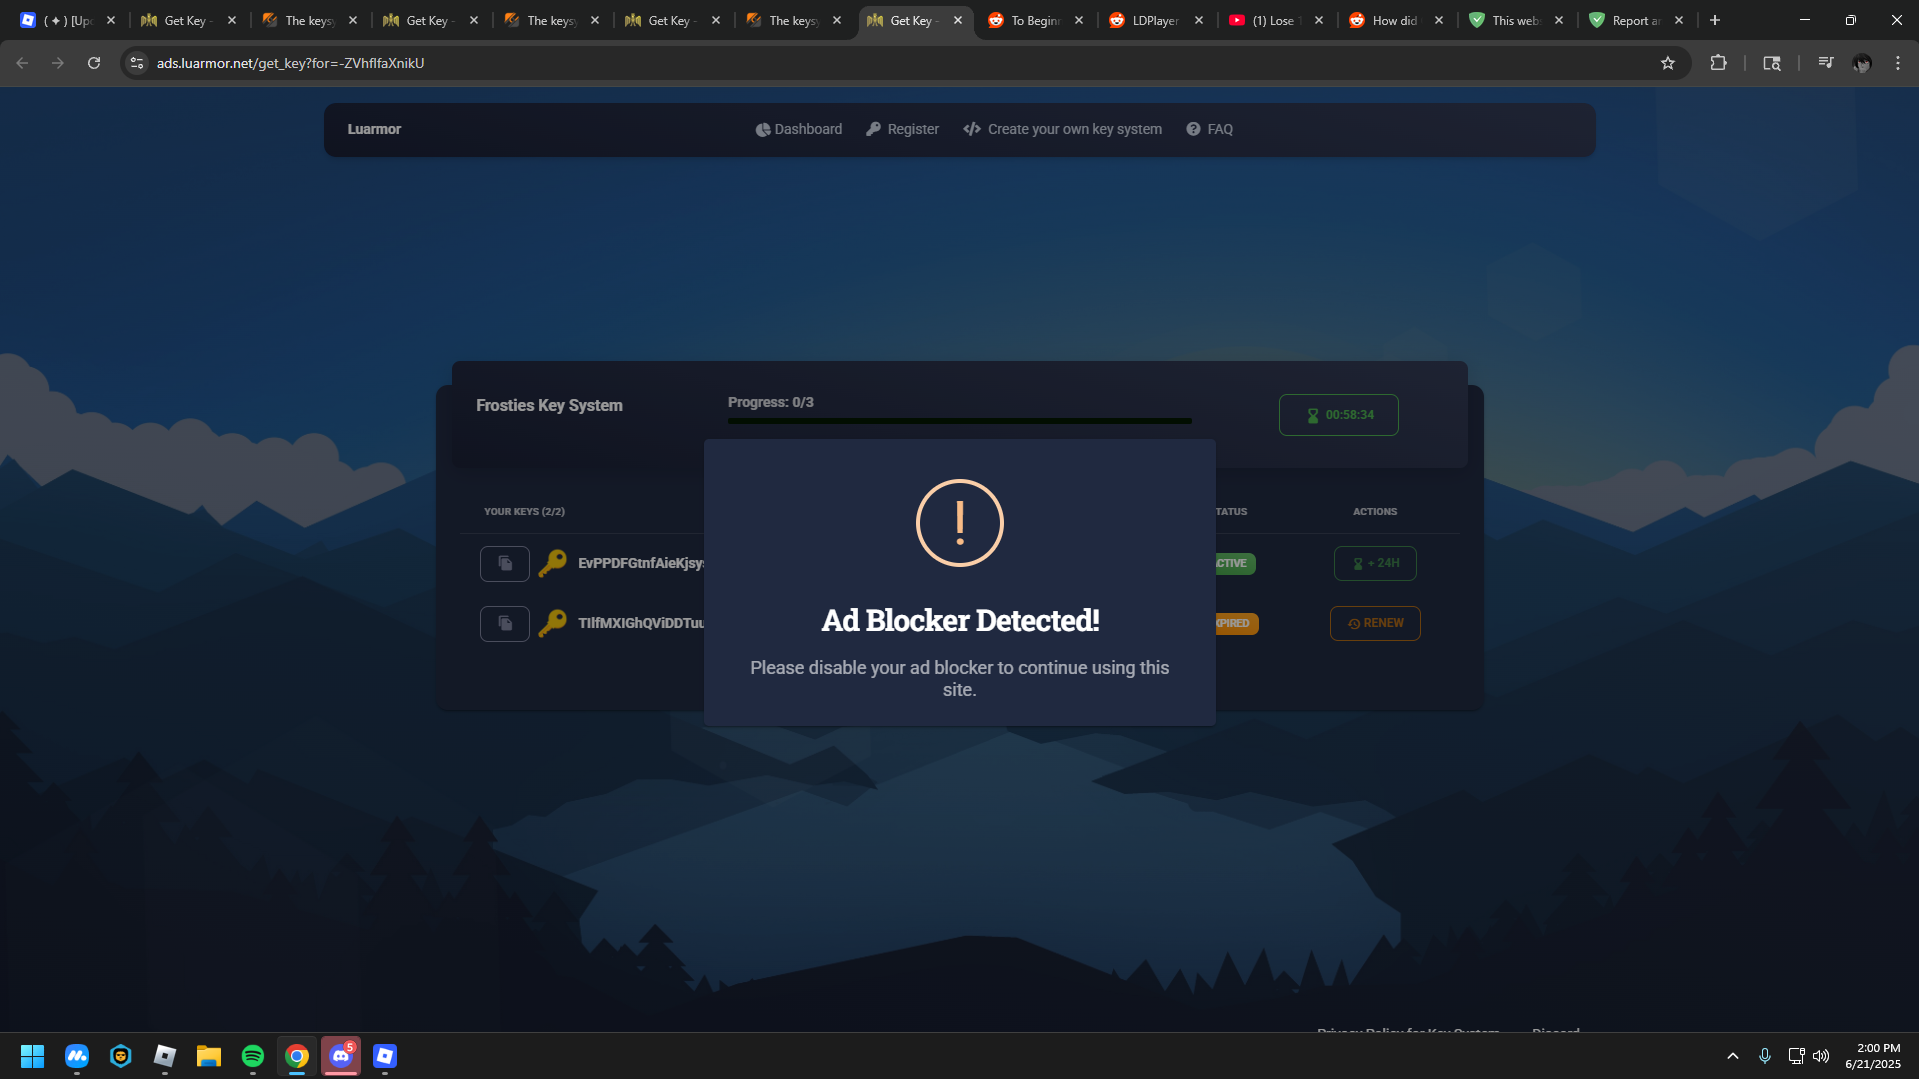This screenshot has width=1919, height=1079.
Task: Mute audio via the speaker tray icon
Action: point(1822,1056)
